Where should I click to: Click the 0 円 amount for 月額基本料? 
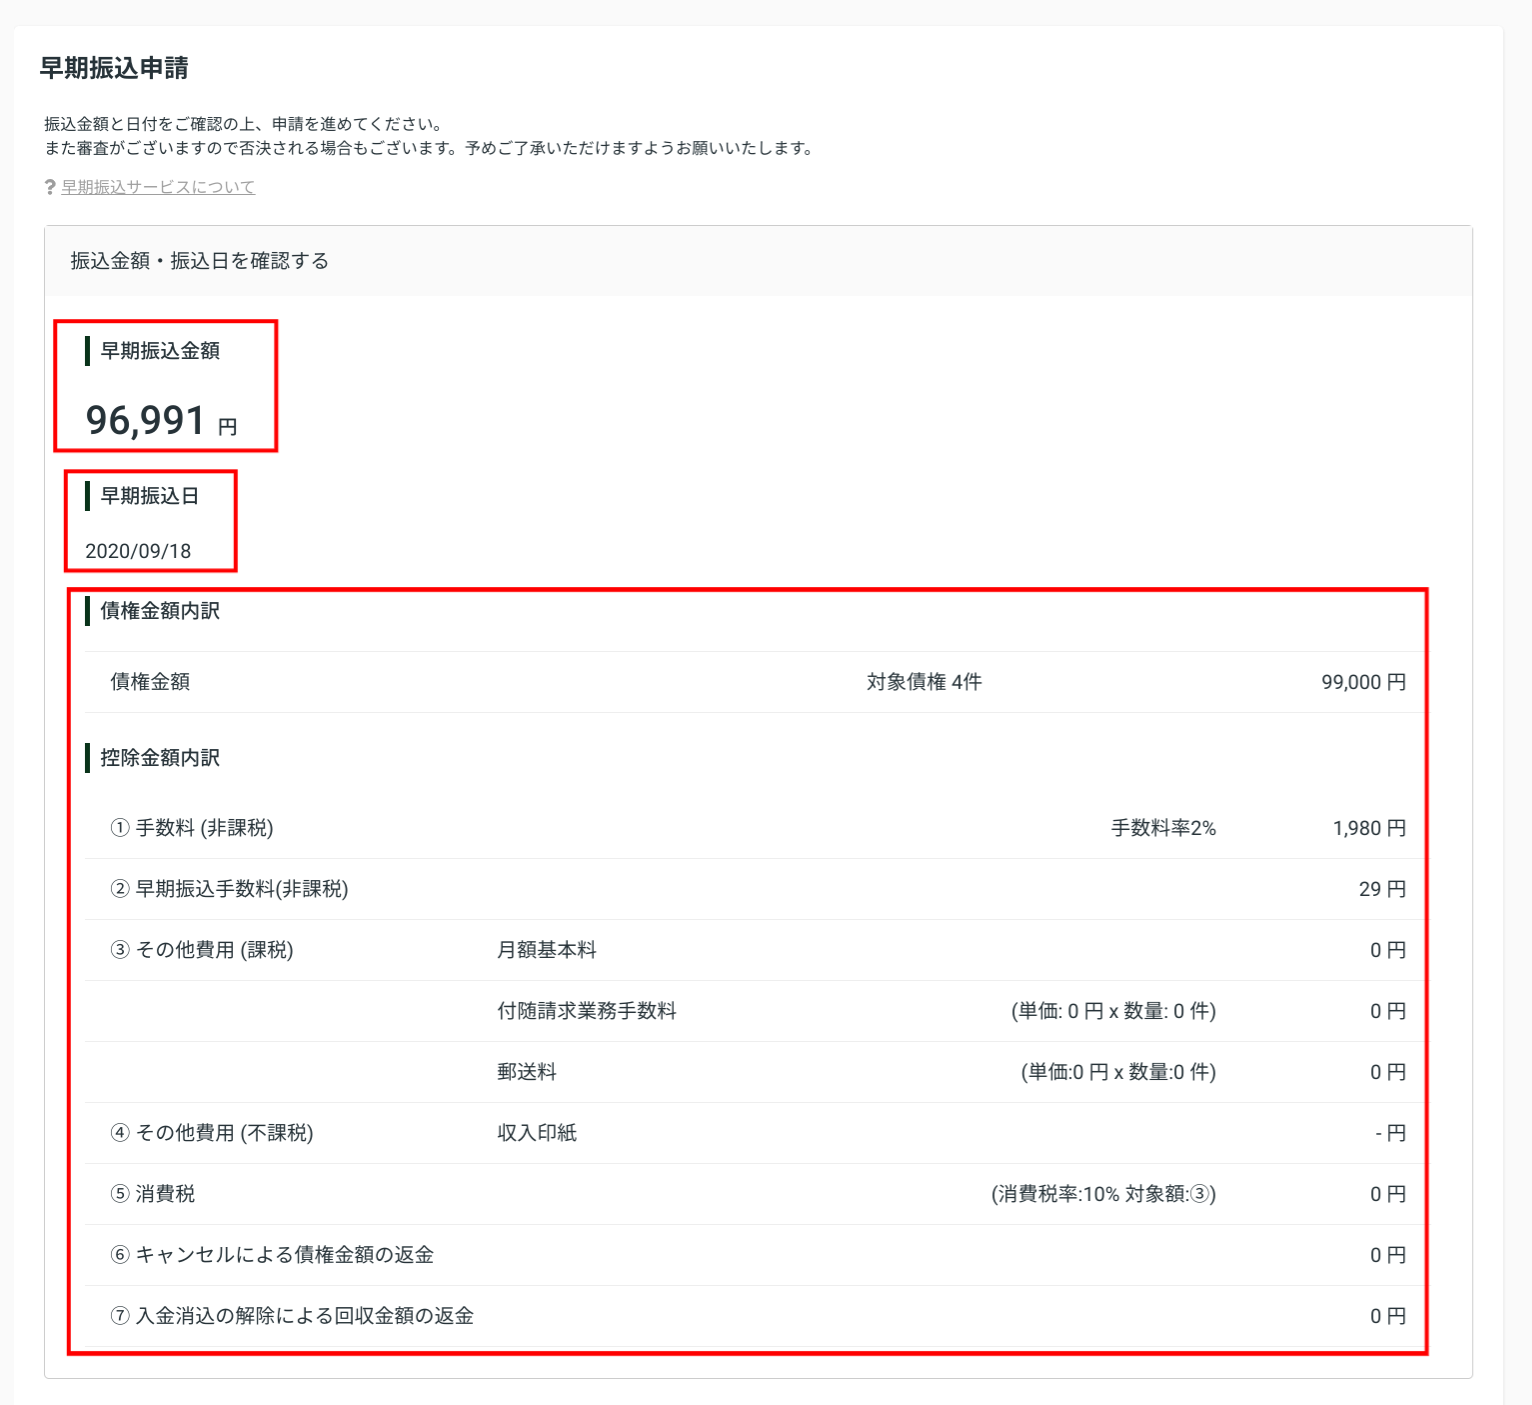click(1388, 950)
